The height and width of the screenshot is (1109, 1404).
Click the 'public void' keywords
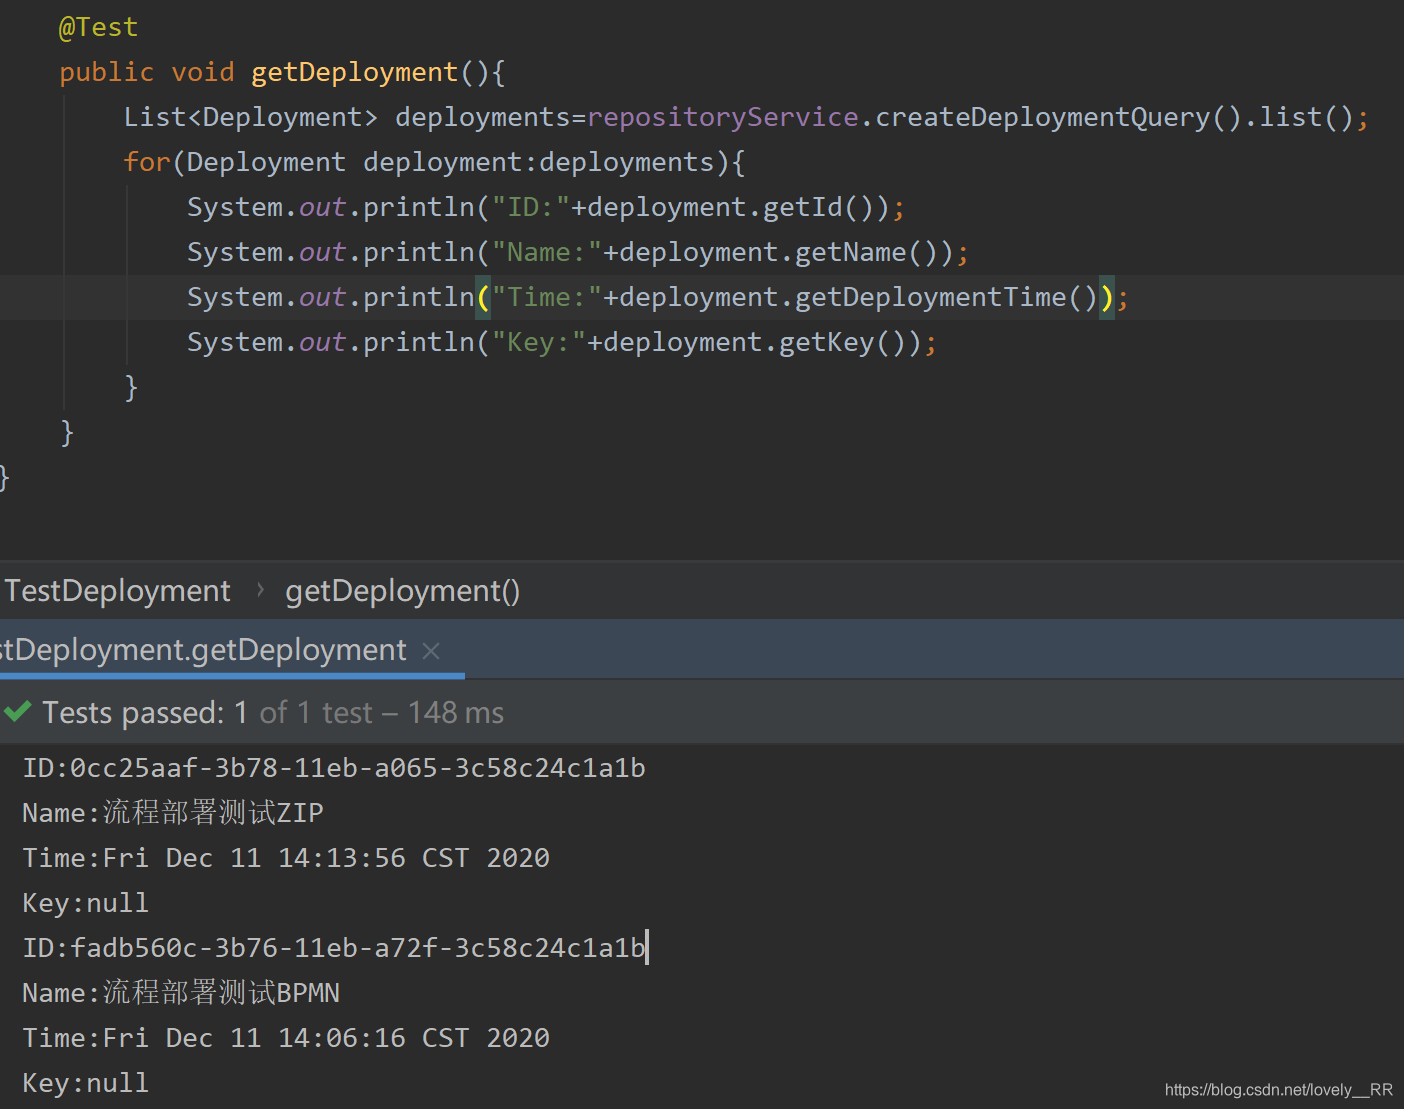[147, 72]
